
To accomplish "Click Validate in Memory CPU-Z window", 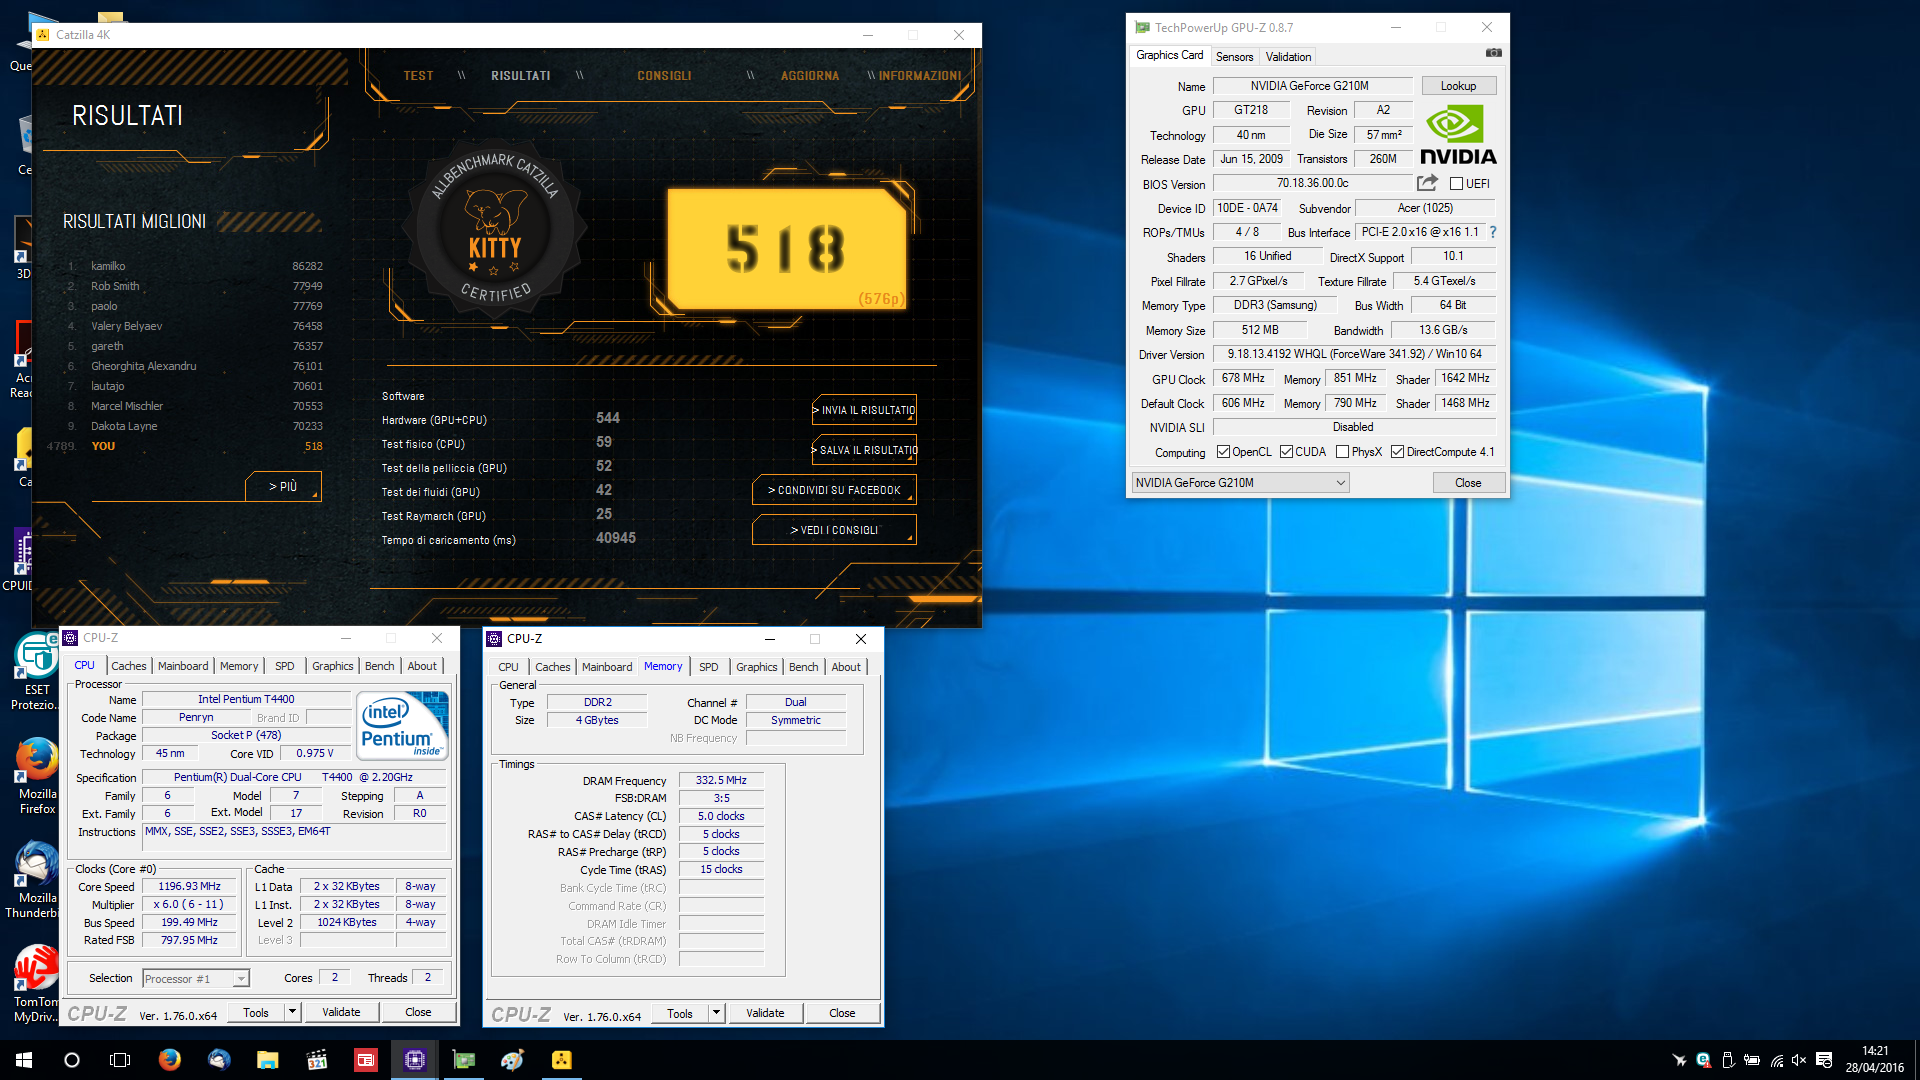I will (x=765, y=1013).
